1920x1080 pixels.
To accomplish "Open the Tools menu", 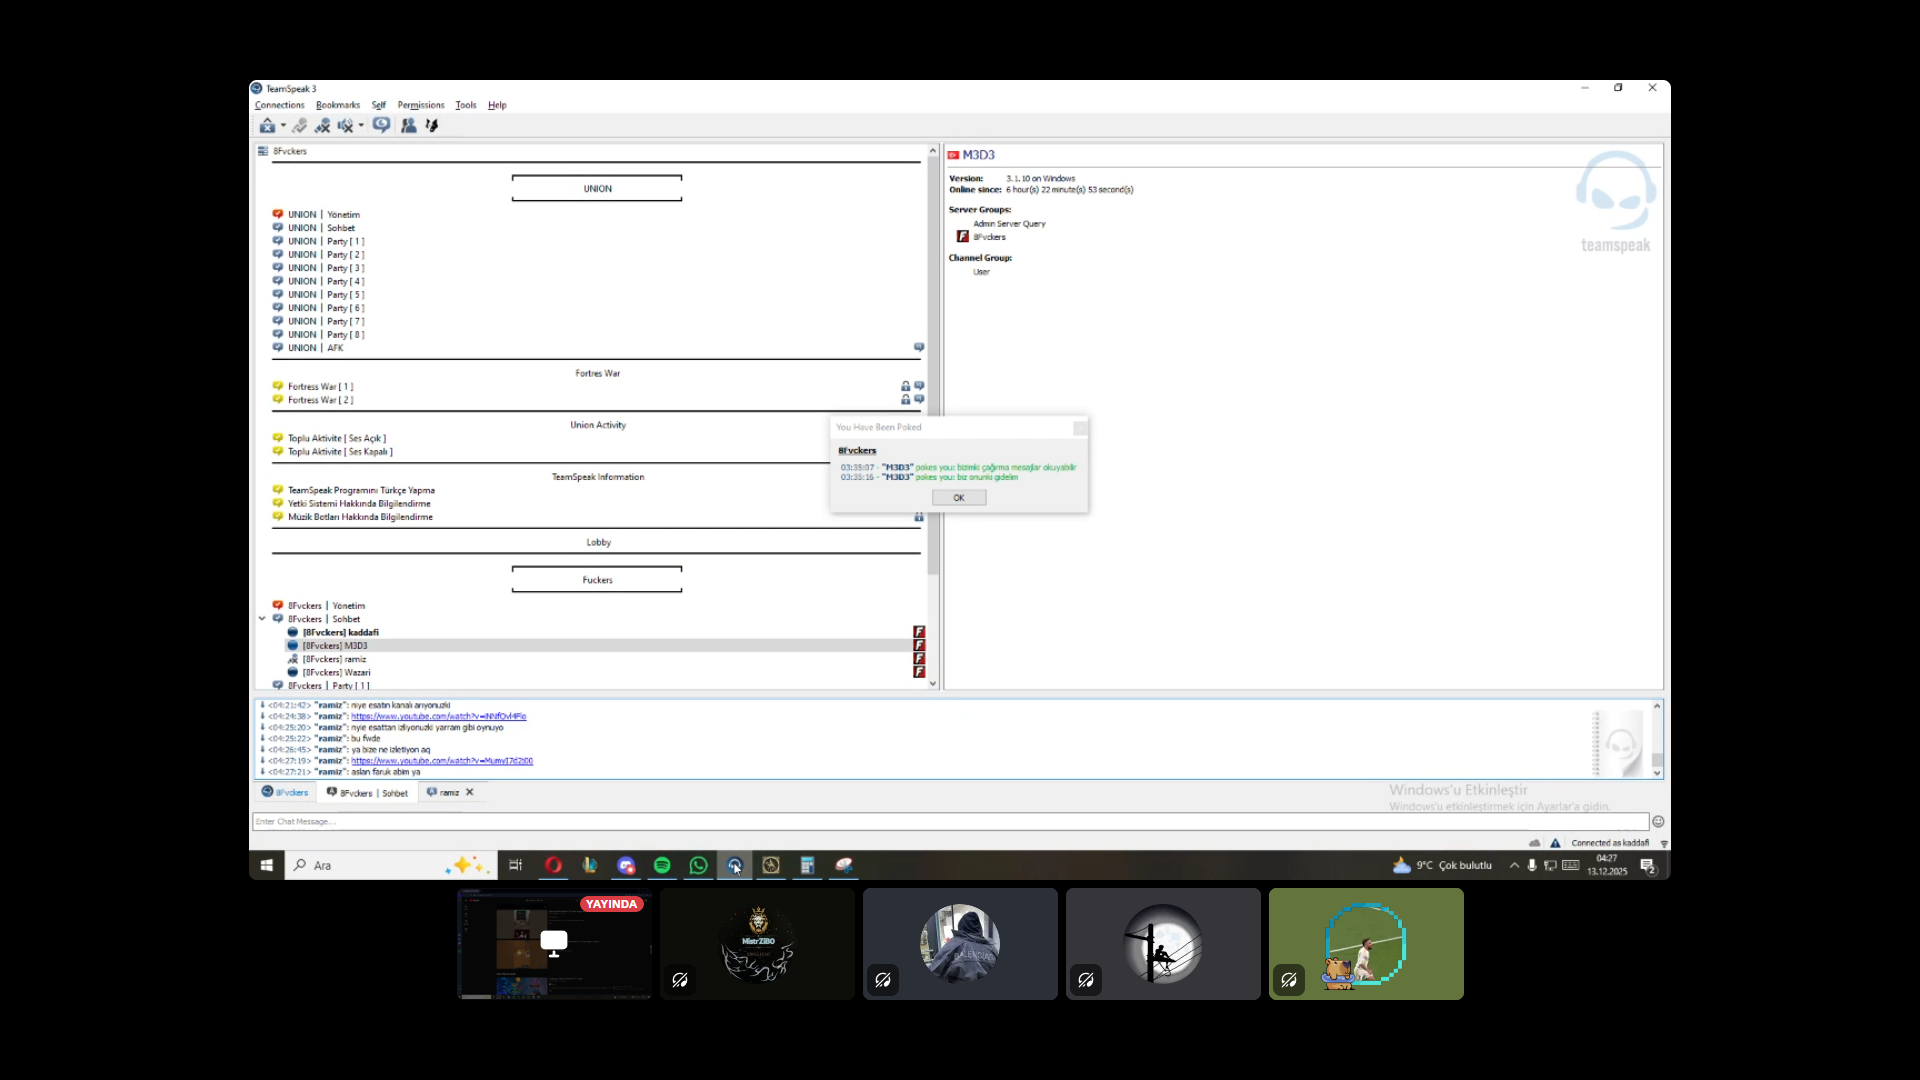I will pos(466,105).
